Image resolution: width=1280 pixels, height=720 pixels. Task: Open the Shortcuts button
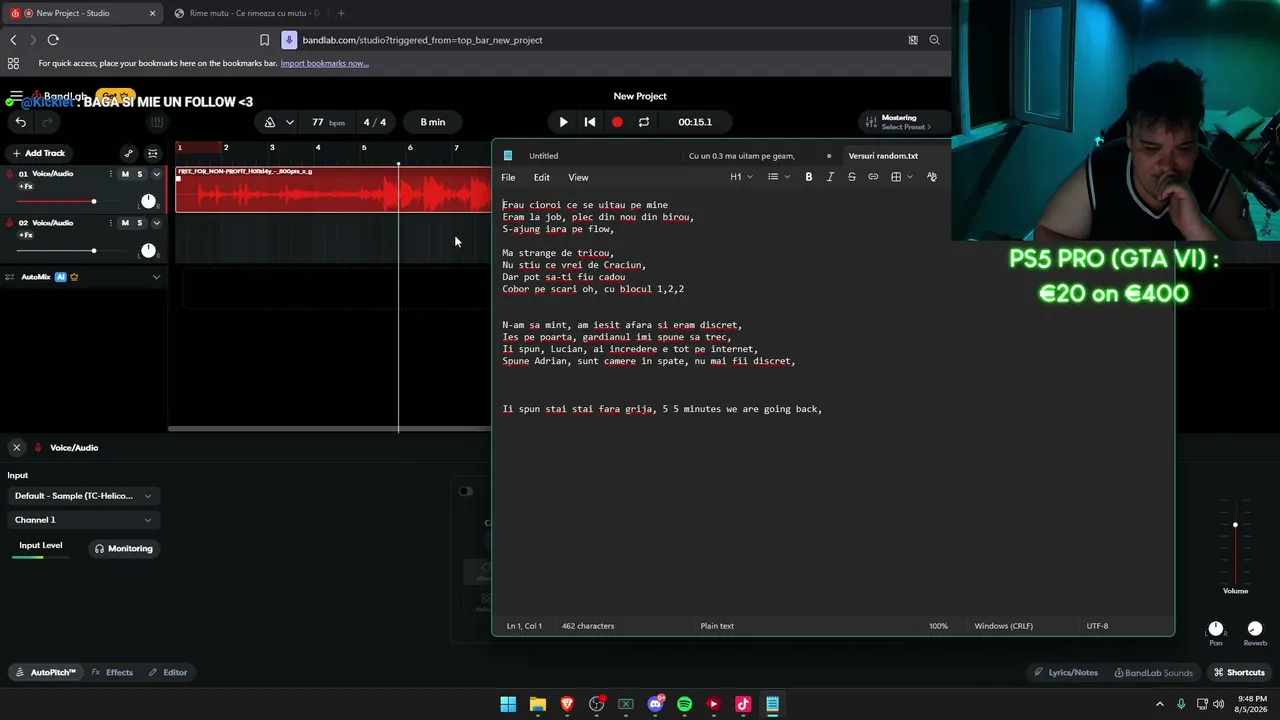[x=1239, y=673]
